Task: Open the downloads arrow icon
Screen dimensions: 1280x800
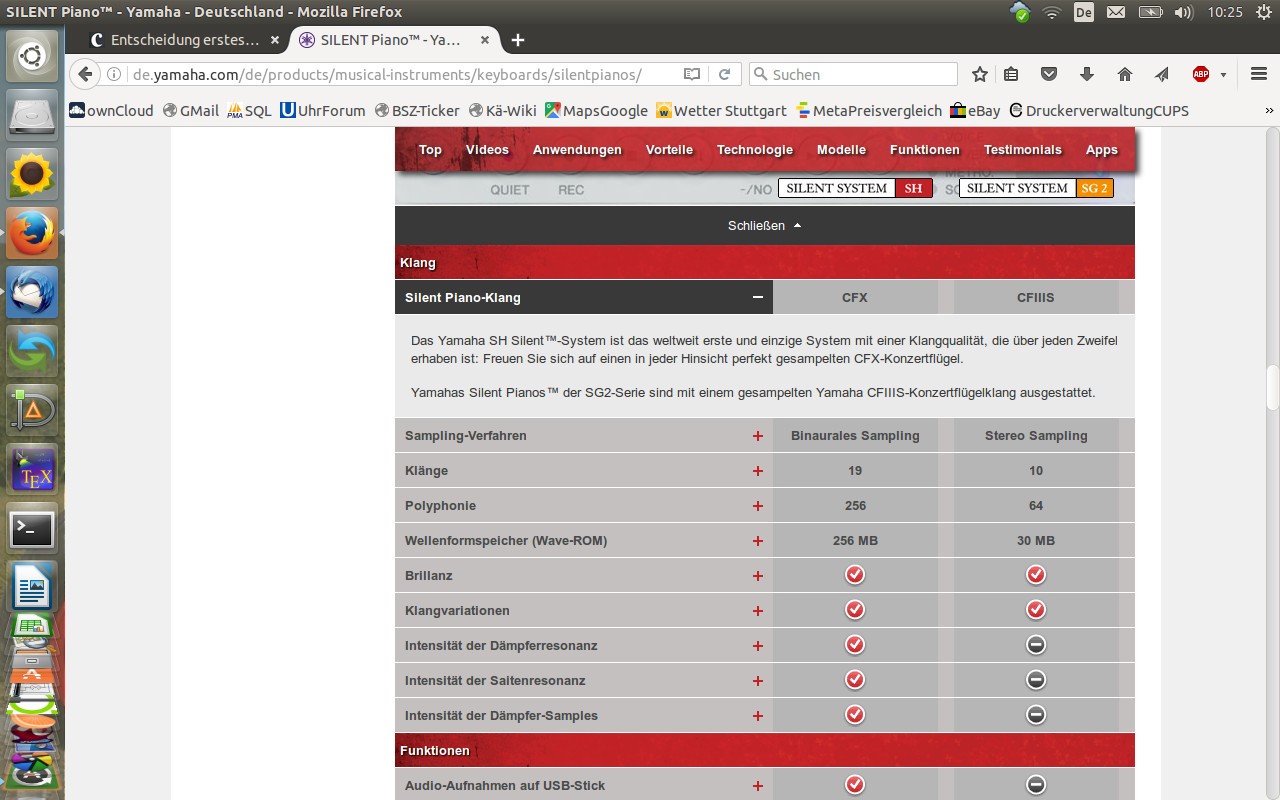Action: pos(1087,74)
